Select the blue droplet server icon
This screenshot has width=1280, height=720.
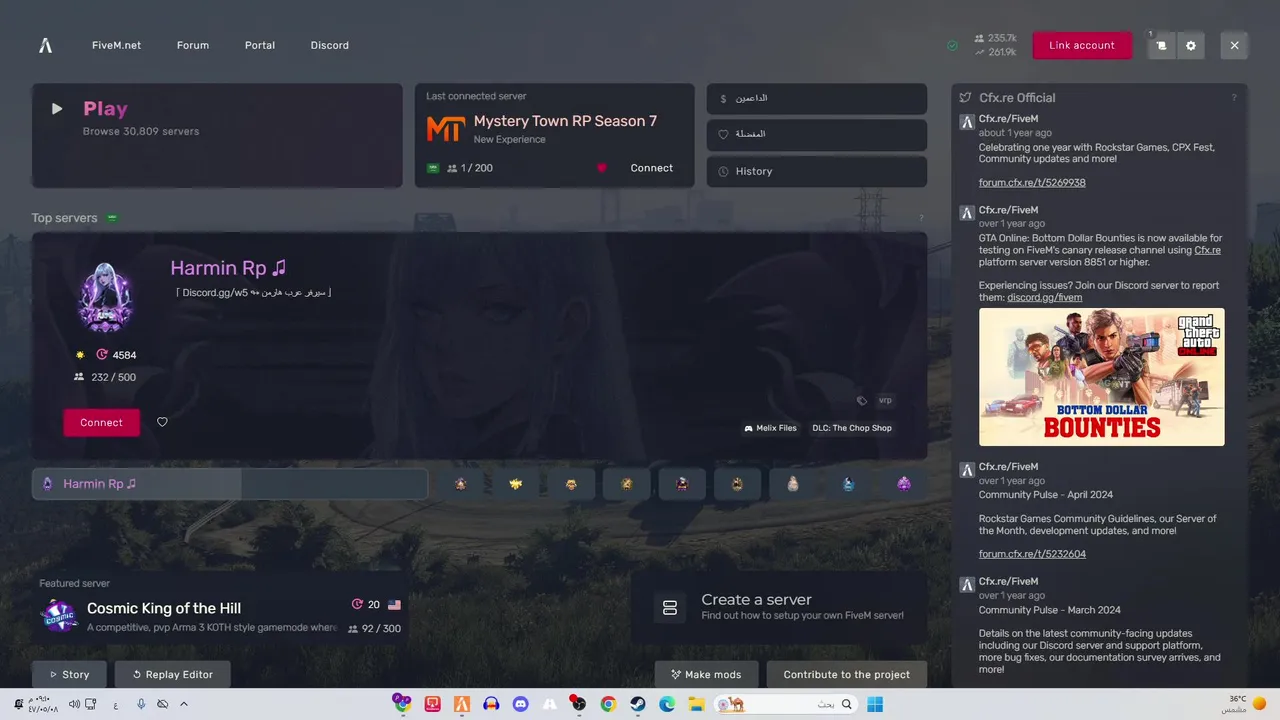tap(848, 484)
